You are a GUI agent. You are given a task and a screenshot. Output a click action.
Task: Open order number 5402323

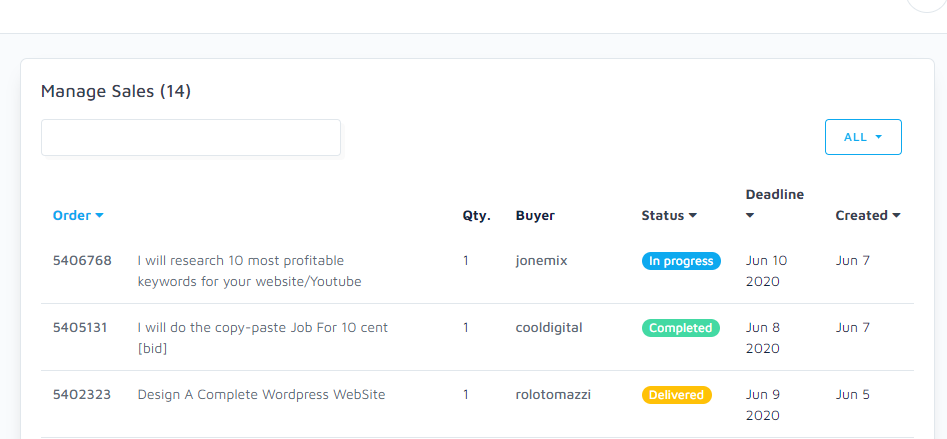tap(82, 395)
